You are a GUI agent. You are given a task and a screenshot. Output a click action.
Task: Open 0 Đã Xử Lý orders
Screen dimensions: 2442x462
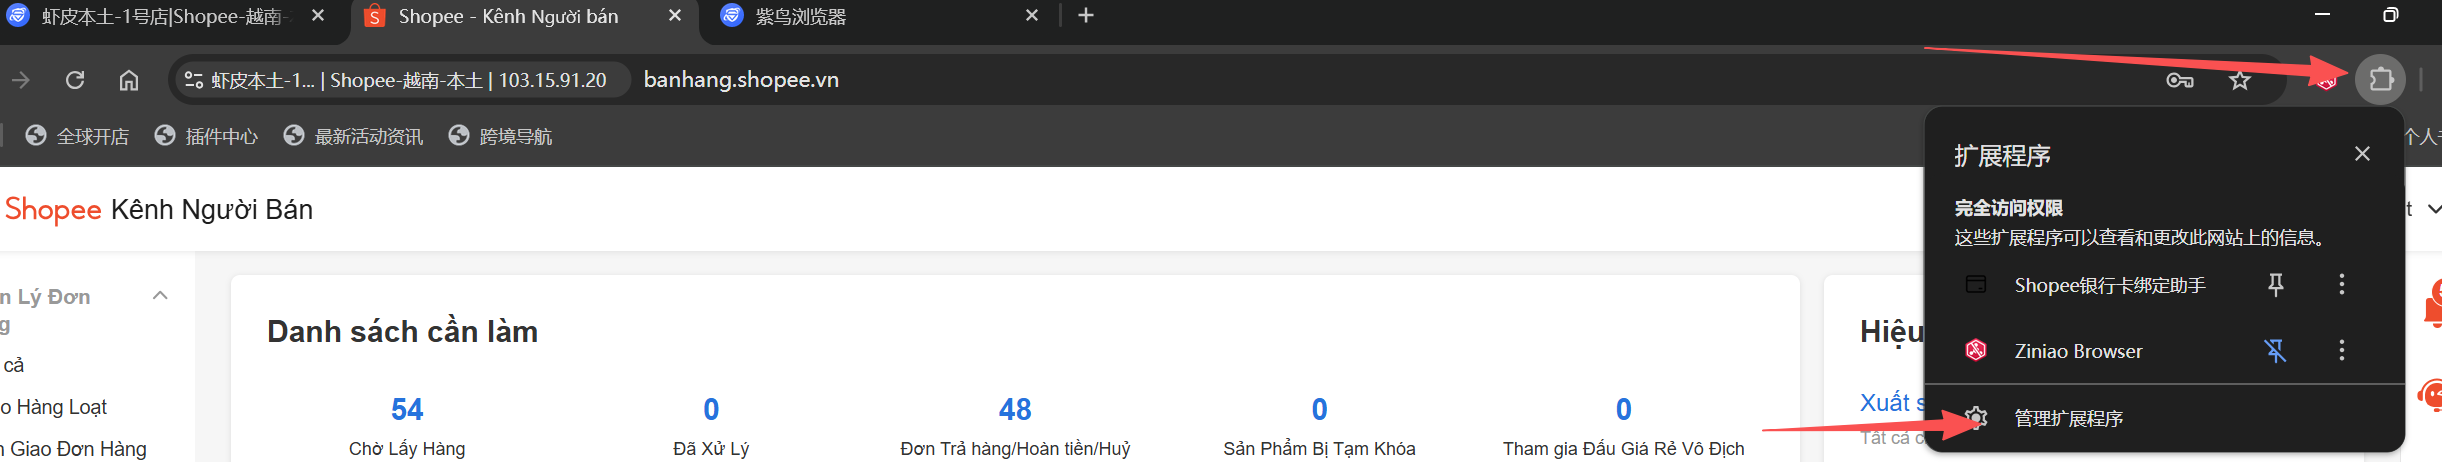711,427
